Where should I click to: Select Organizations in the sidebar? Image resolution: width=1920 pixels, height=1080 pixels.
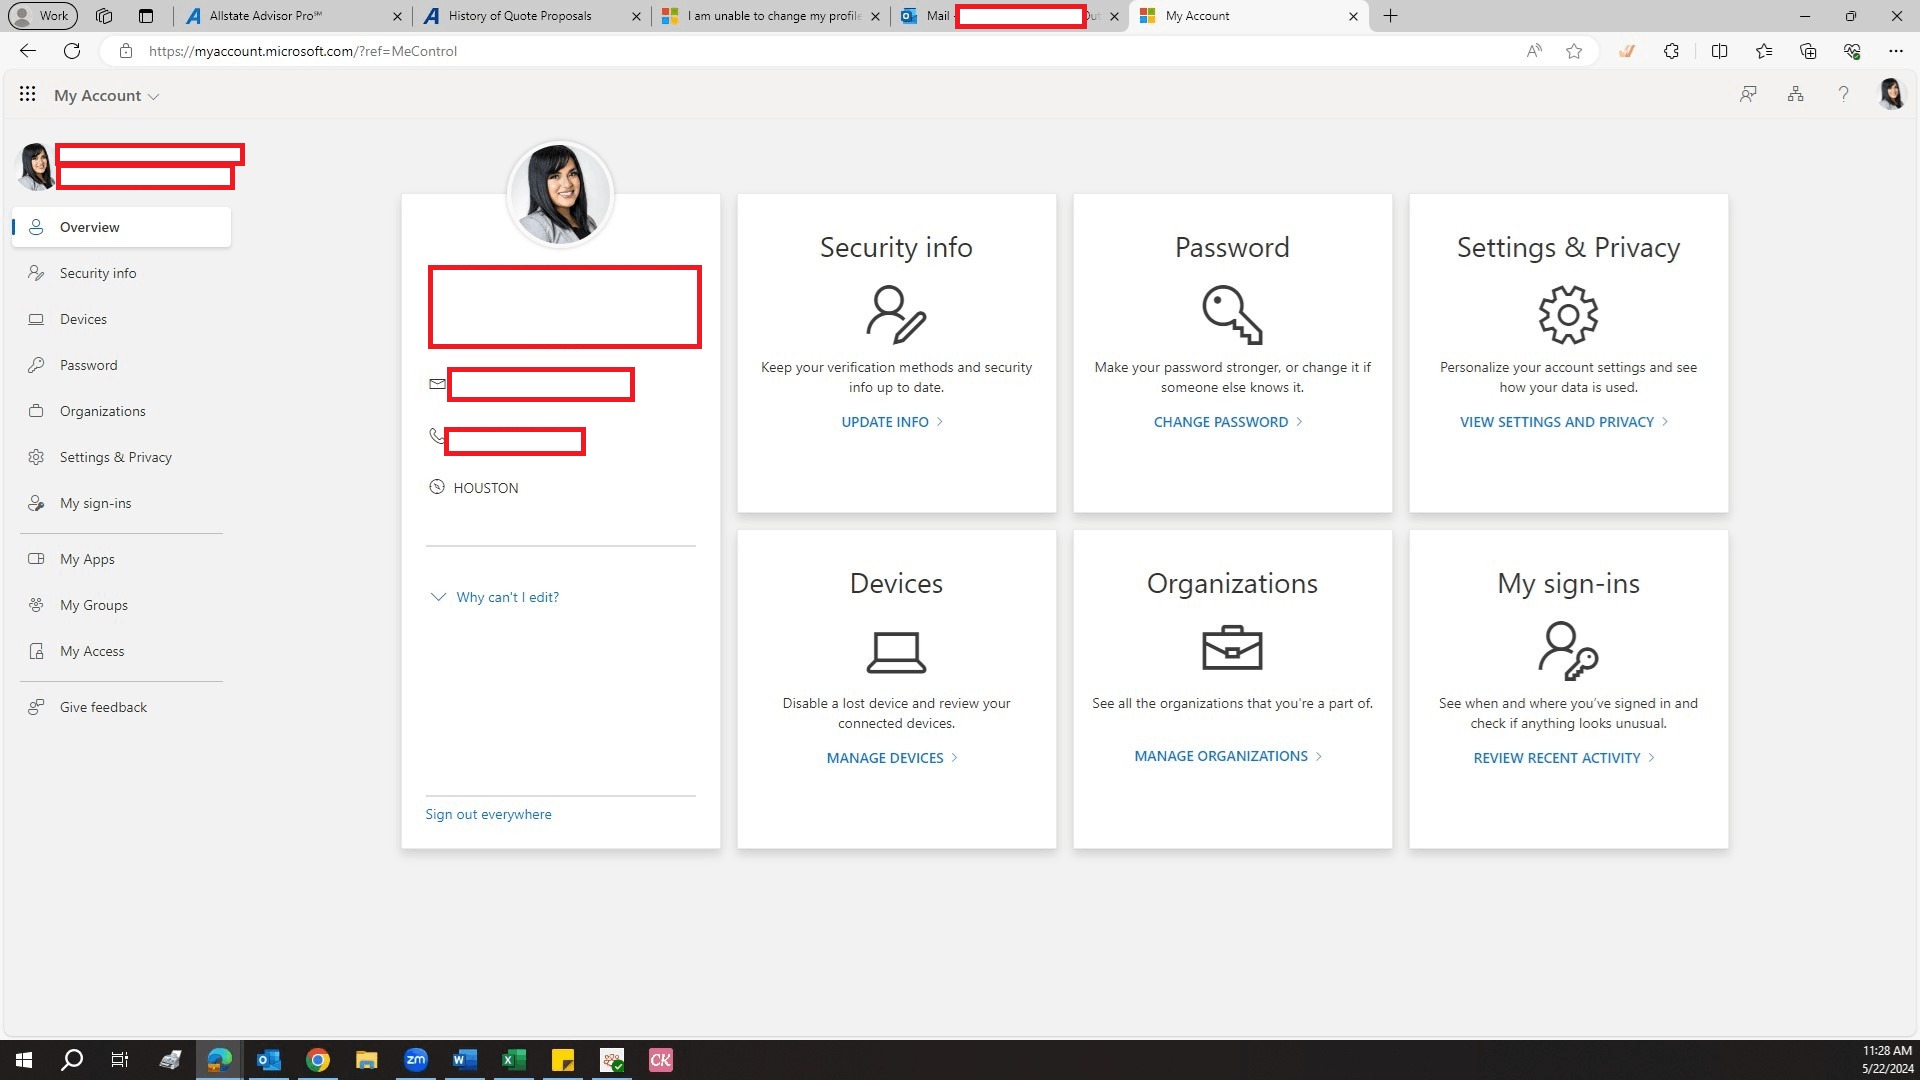[122, 411]
